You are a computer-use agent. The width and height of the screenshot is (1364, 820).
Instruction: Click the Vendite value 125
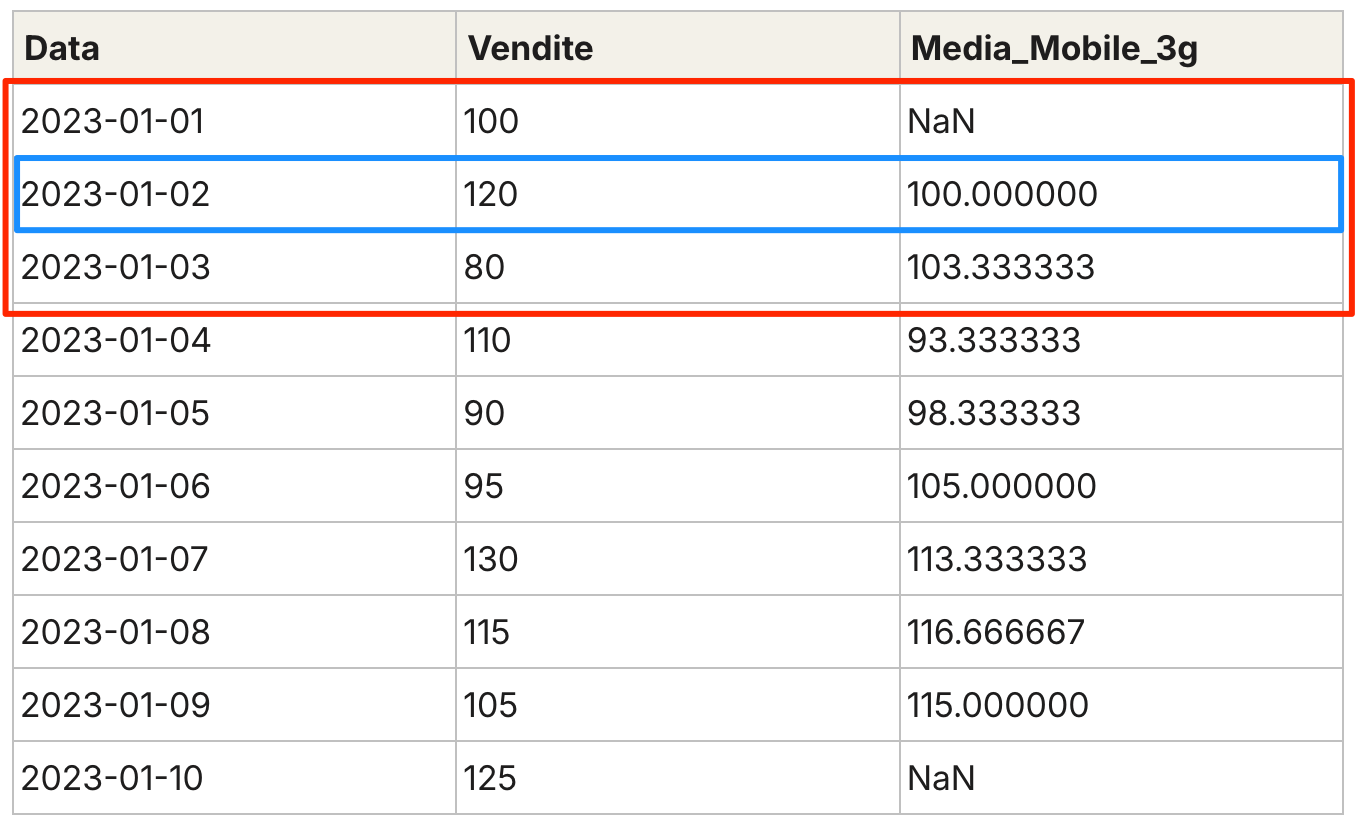[490, 777]
